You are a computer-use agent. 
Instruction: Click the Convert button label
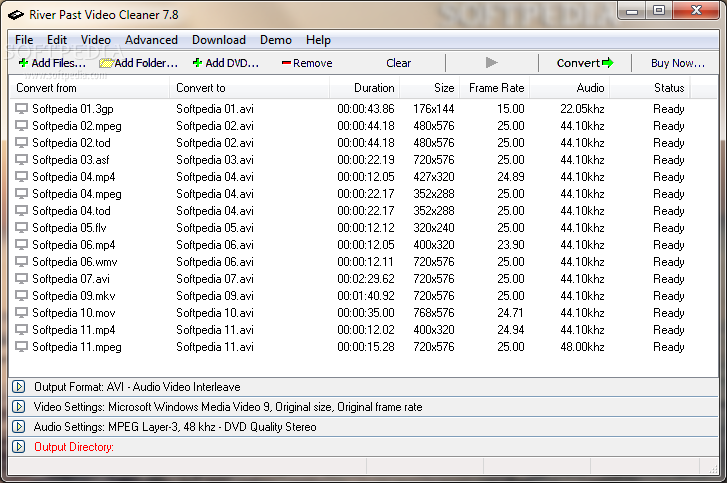click(578, 63)
